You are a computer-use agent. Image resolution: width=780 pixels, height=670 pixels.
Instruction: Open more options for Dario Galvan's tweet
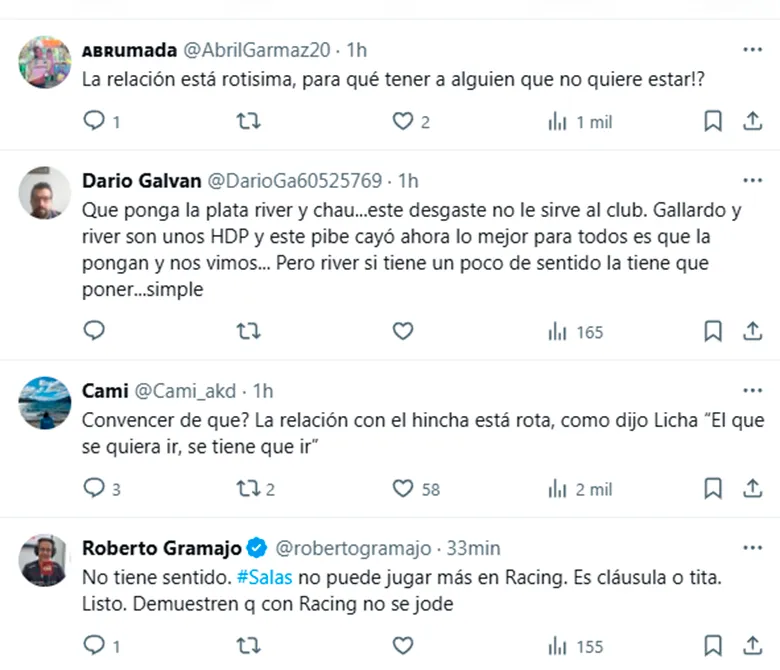(752, 180)
